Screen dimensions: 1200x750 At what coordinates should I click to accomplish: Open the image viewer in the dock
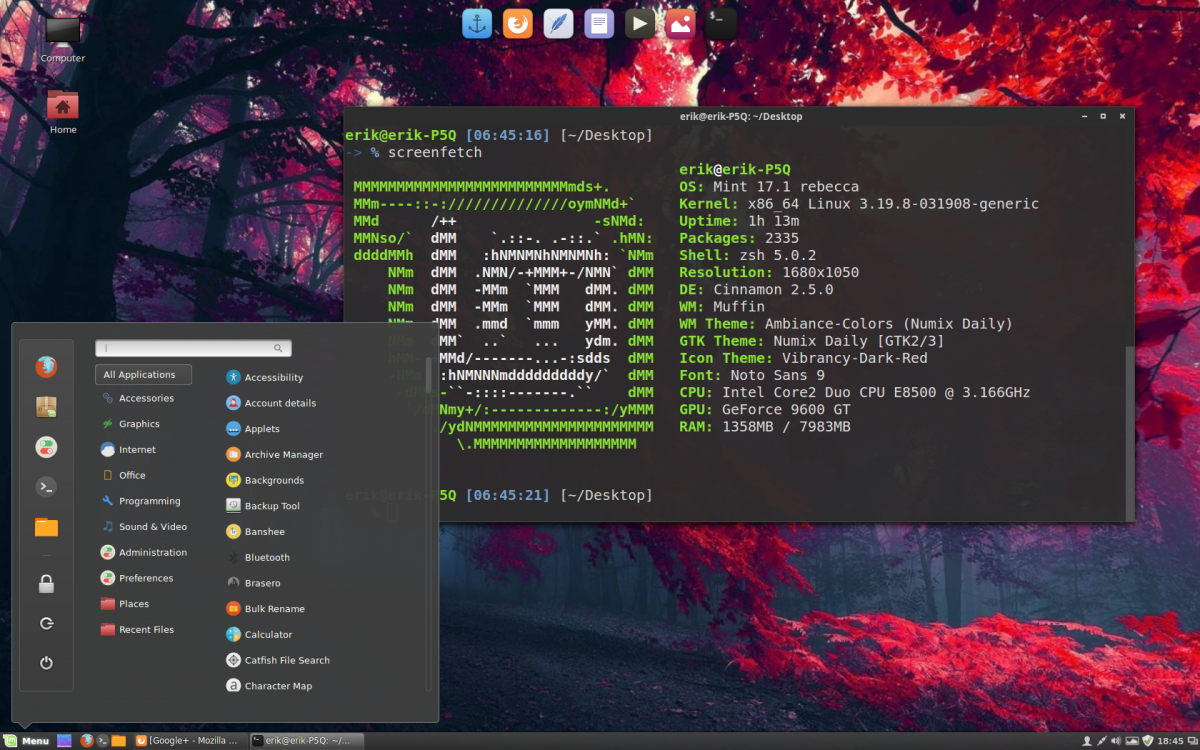pyautogui.click(x=681, y=23)
